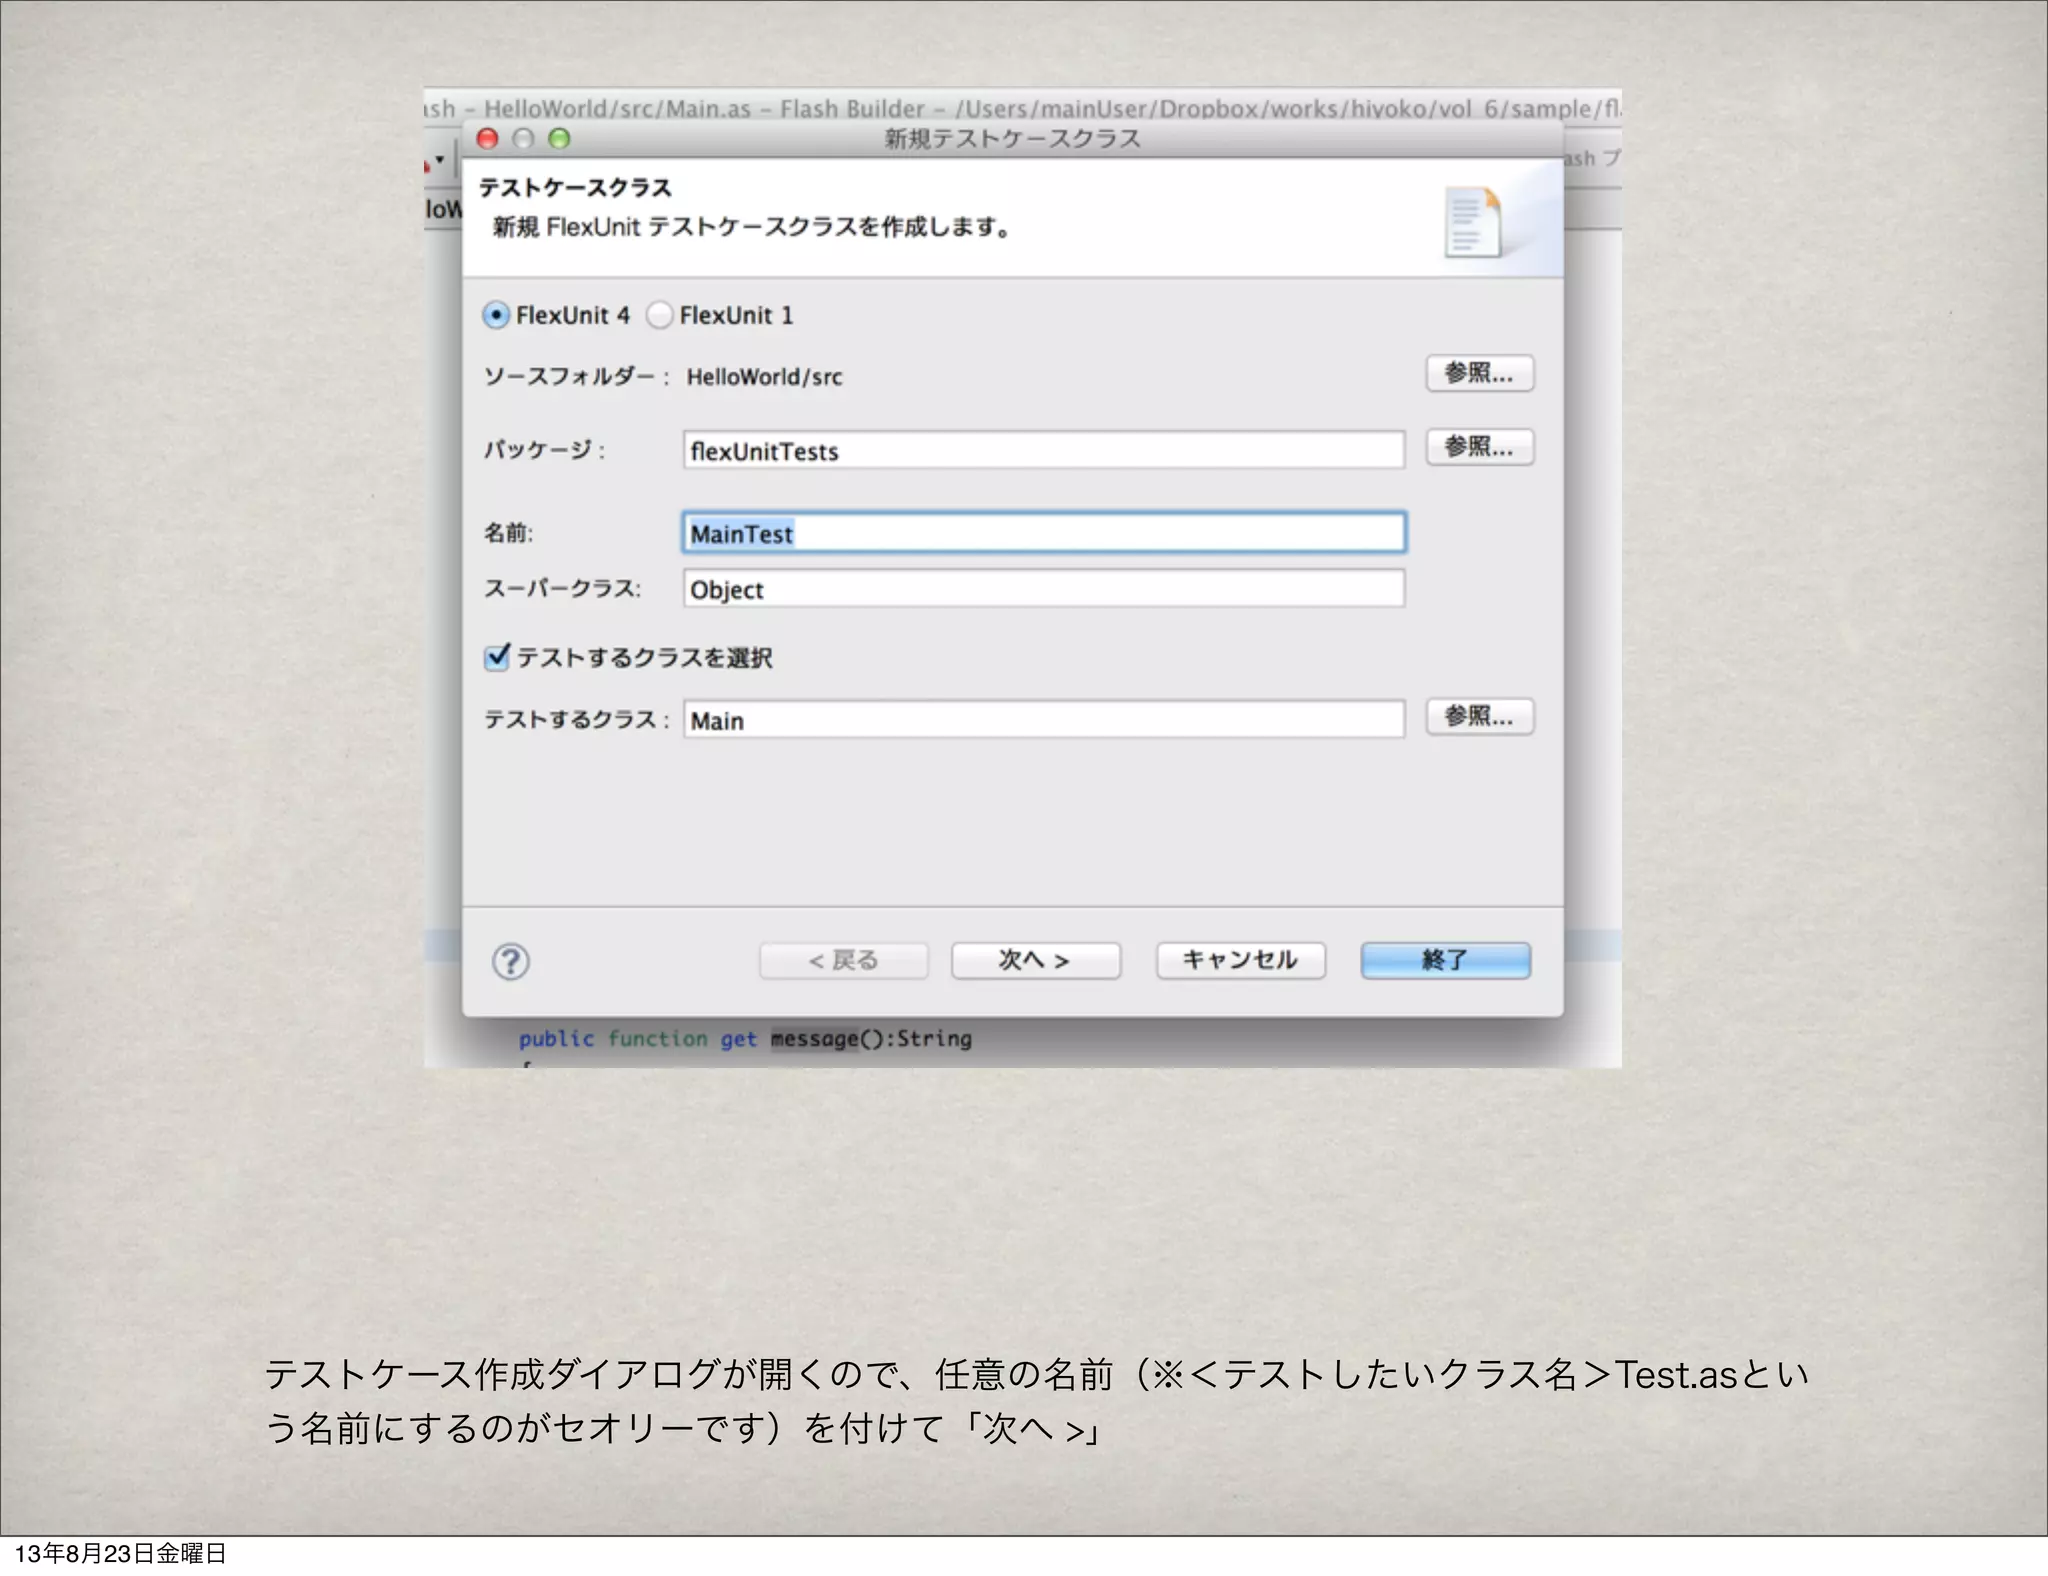The width and height of the screenshot is (2048, 1576).
Task: Click HelloWorld/src source folder text
Action: (x=764, y=377)
